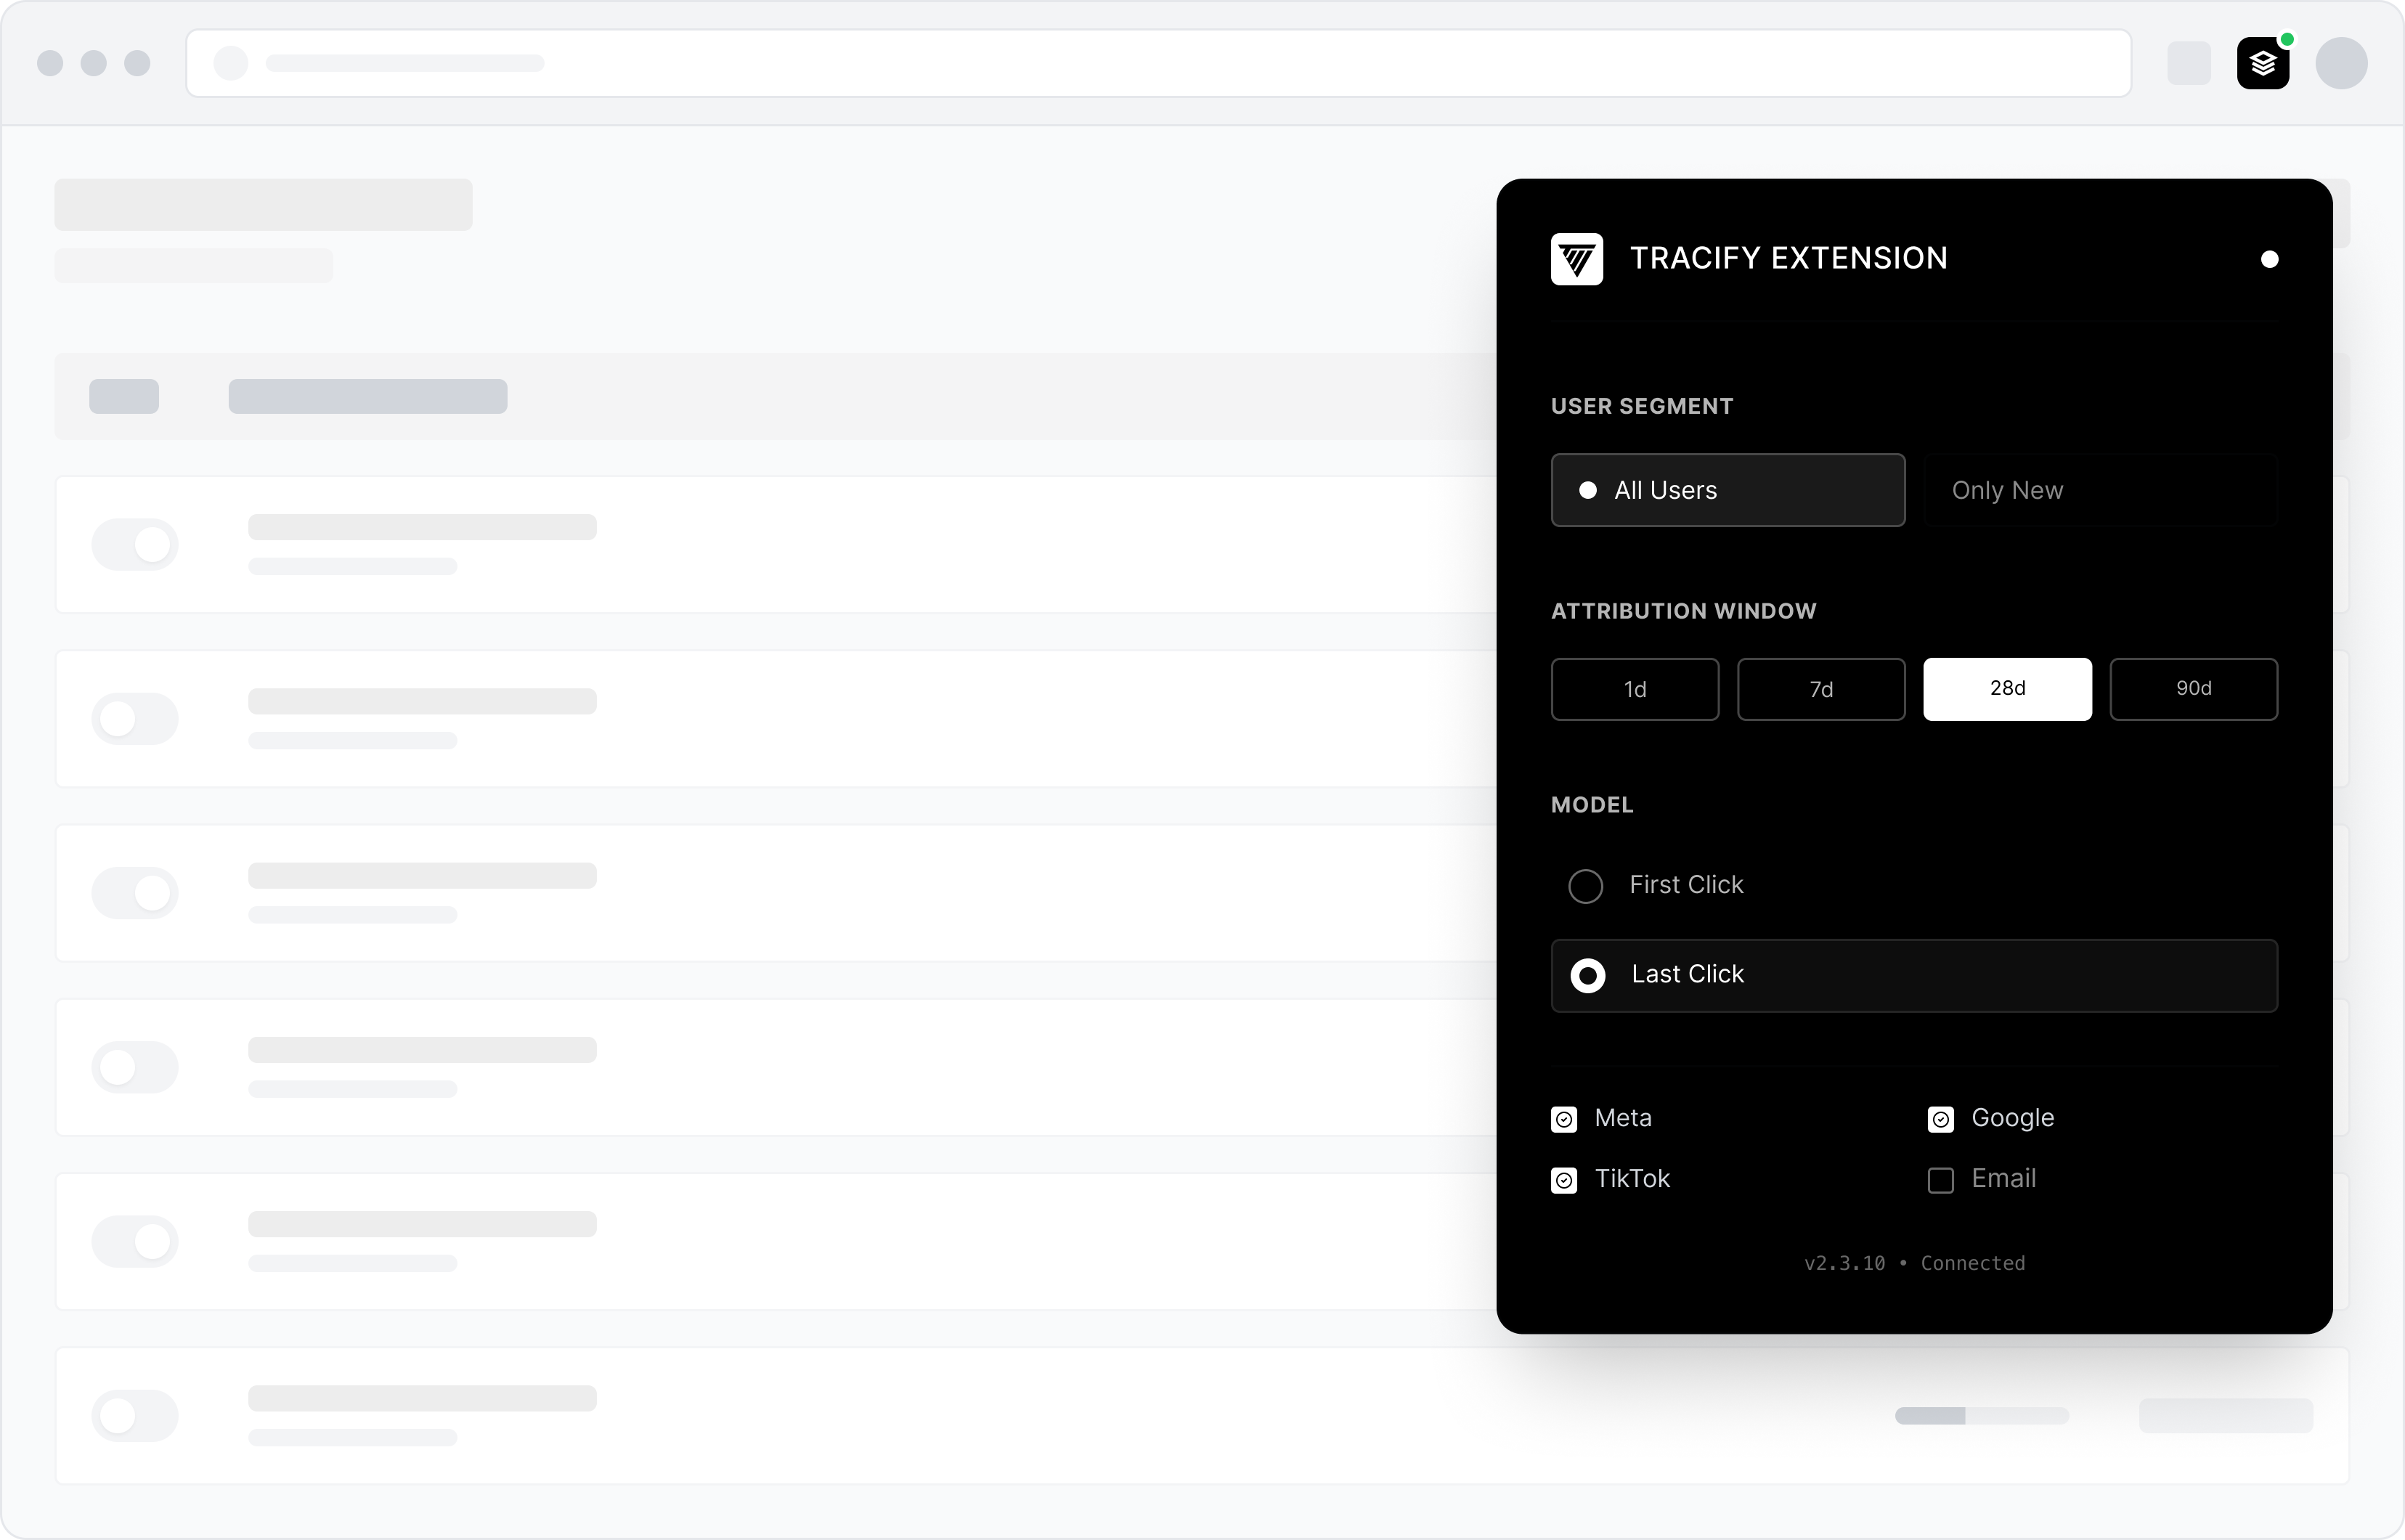Click the circle icon in the address bar
Viewport: 2405px width, 1540px height.
point(231,63)
